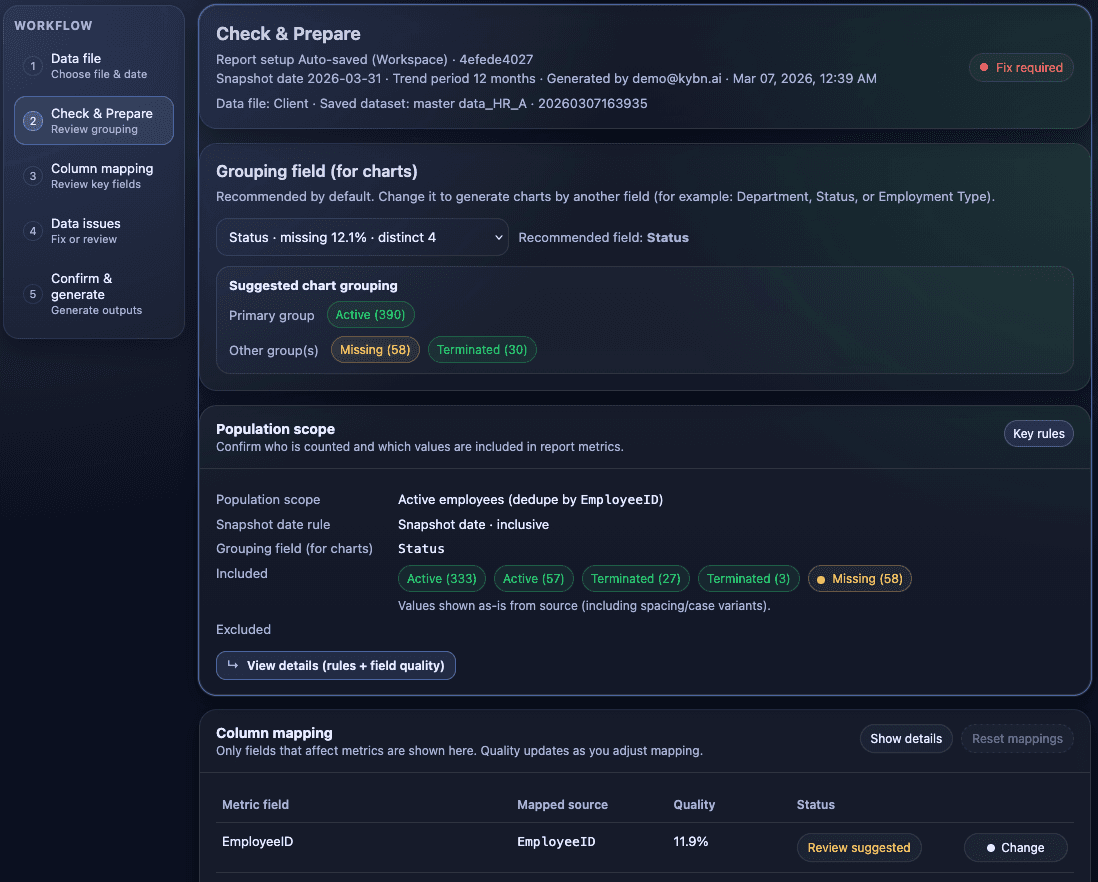Expand column mapping via Show details
The image size is (1098, 882).
pos(905,738)
